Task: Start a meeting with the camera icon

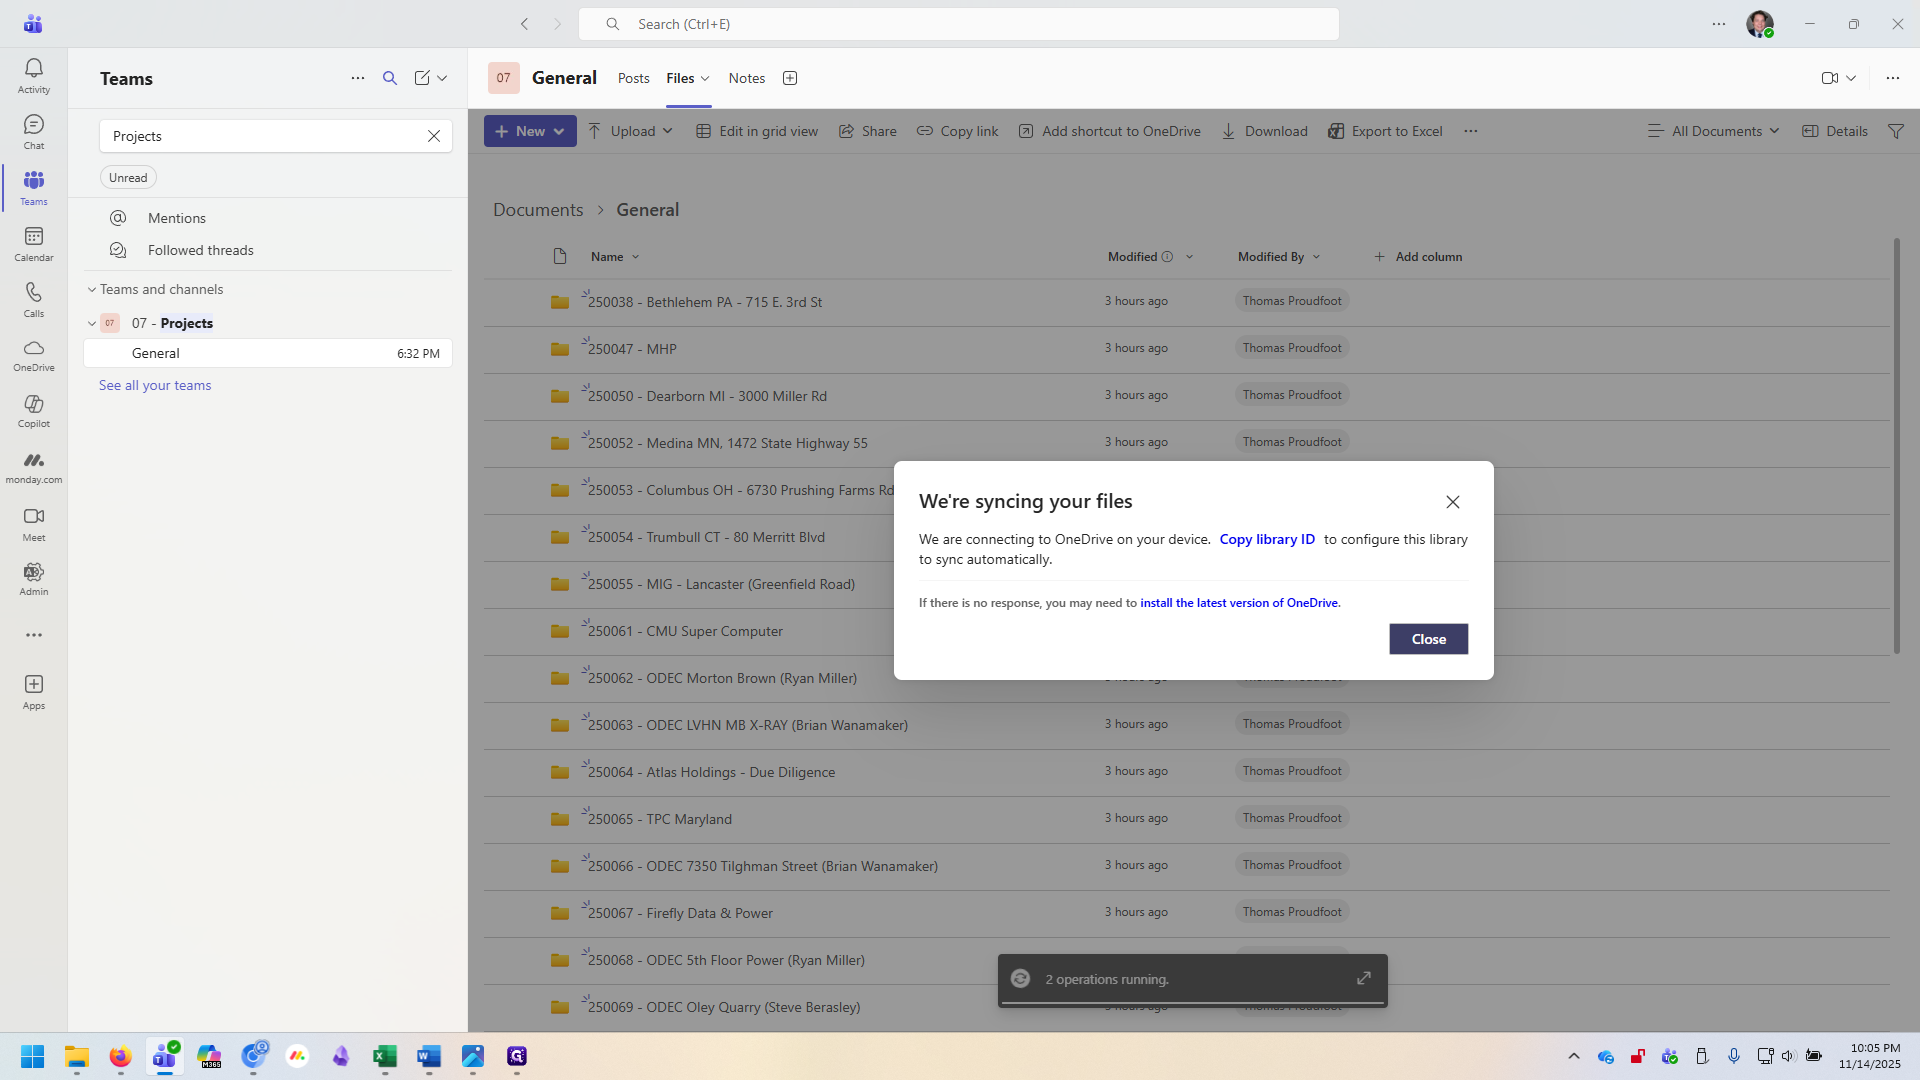Action: coord(1831,77)
